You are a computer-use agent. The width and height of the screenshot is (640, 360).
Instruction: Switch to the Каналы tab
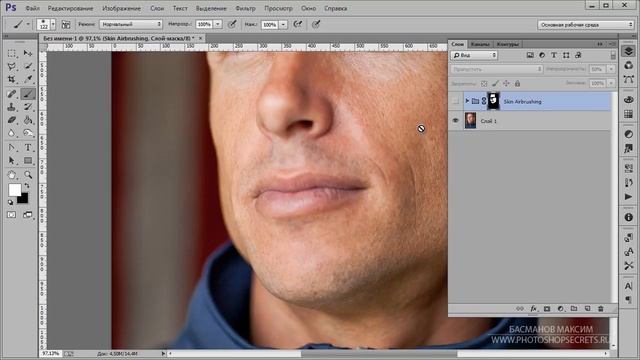[x=480, y=44]
